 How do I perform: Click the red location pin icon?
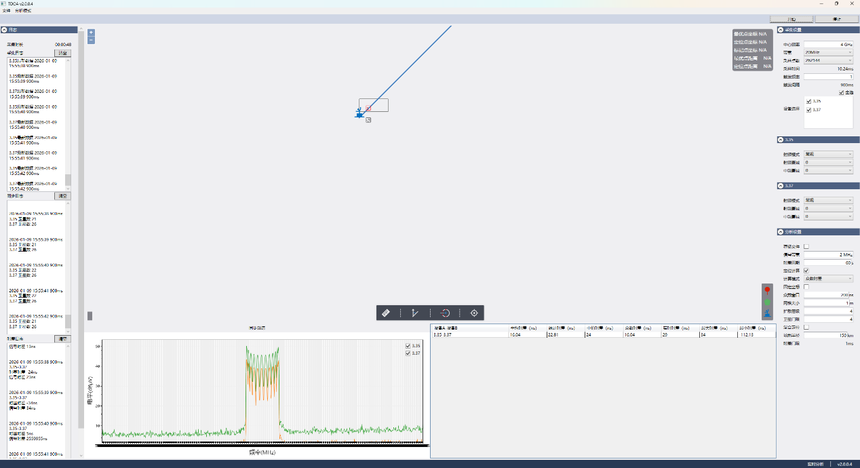(x=767, y=291)
